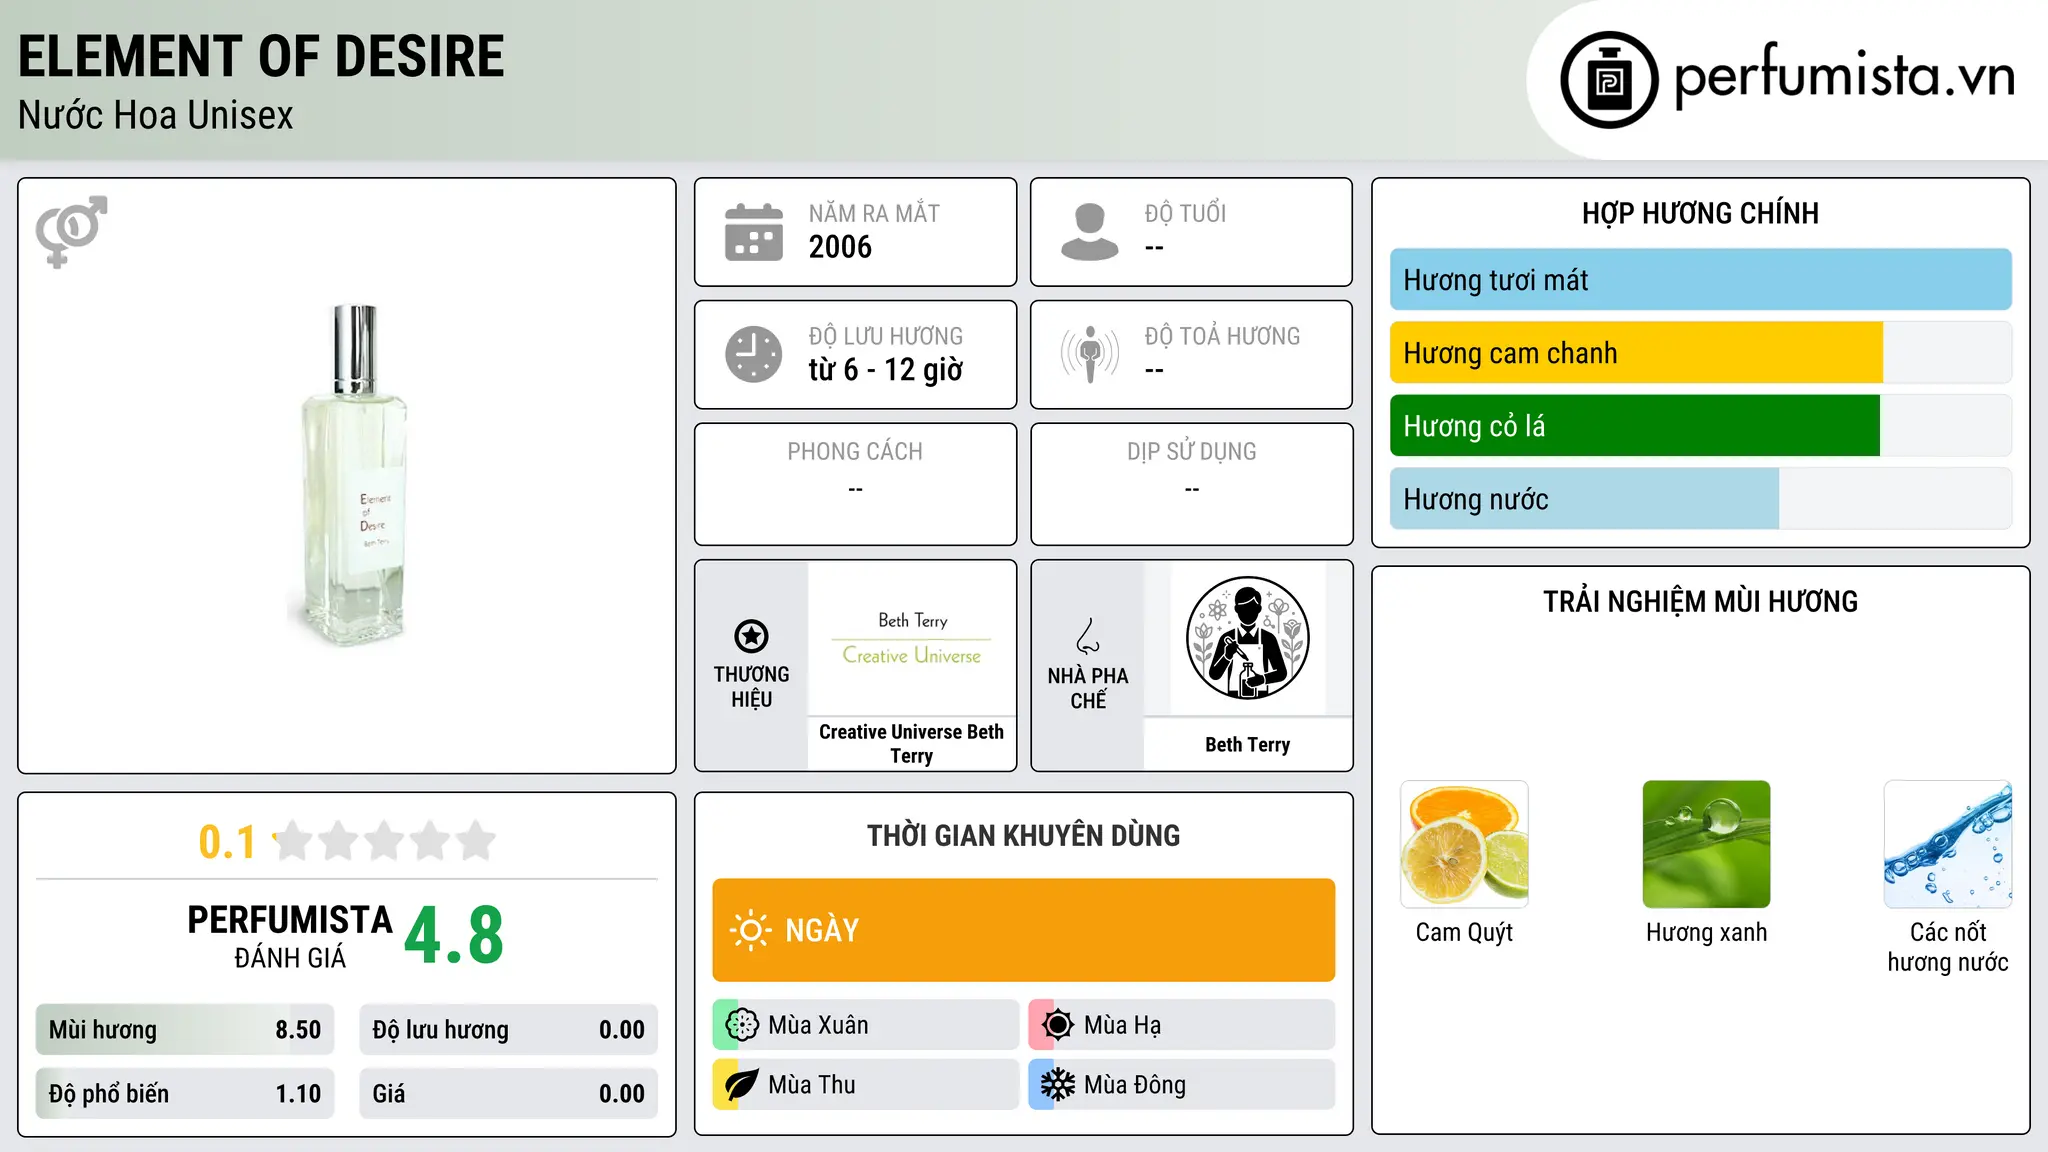Screen dimensions: 2048x1152
Task: Click the PERFUMISTA ĐÁNH GIÁ label
Action: pos(290,937)
